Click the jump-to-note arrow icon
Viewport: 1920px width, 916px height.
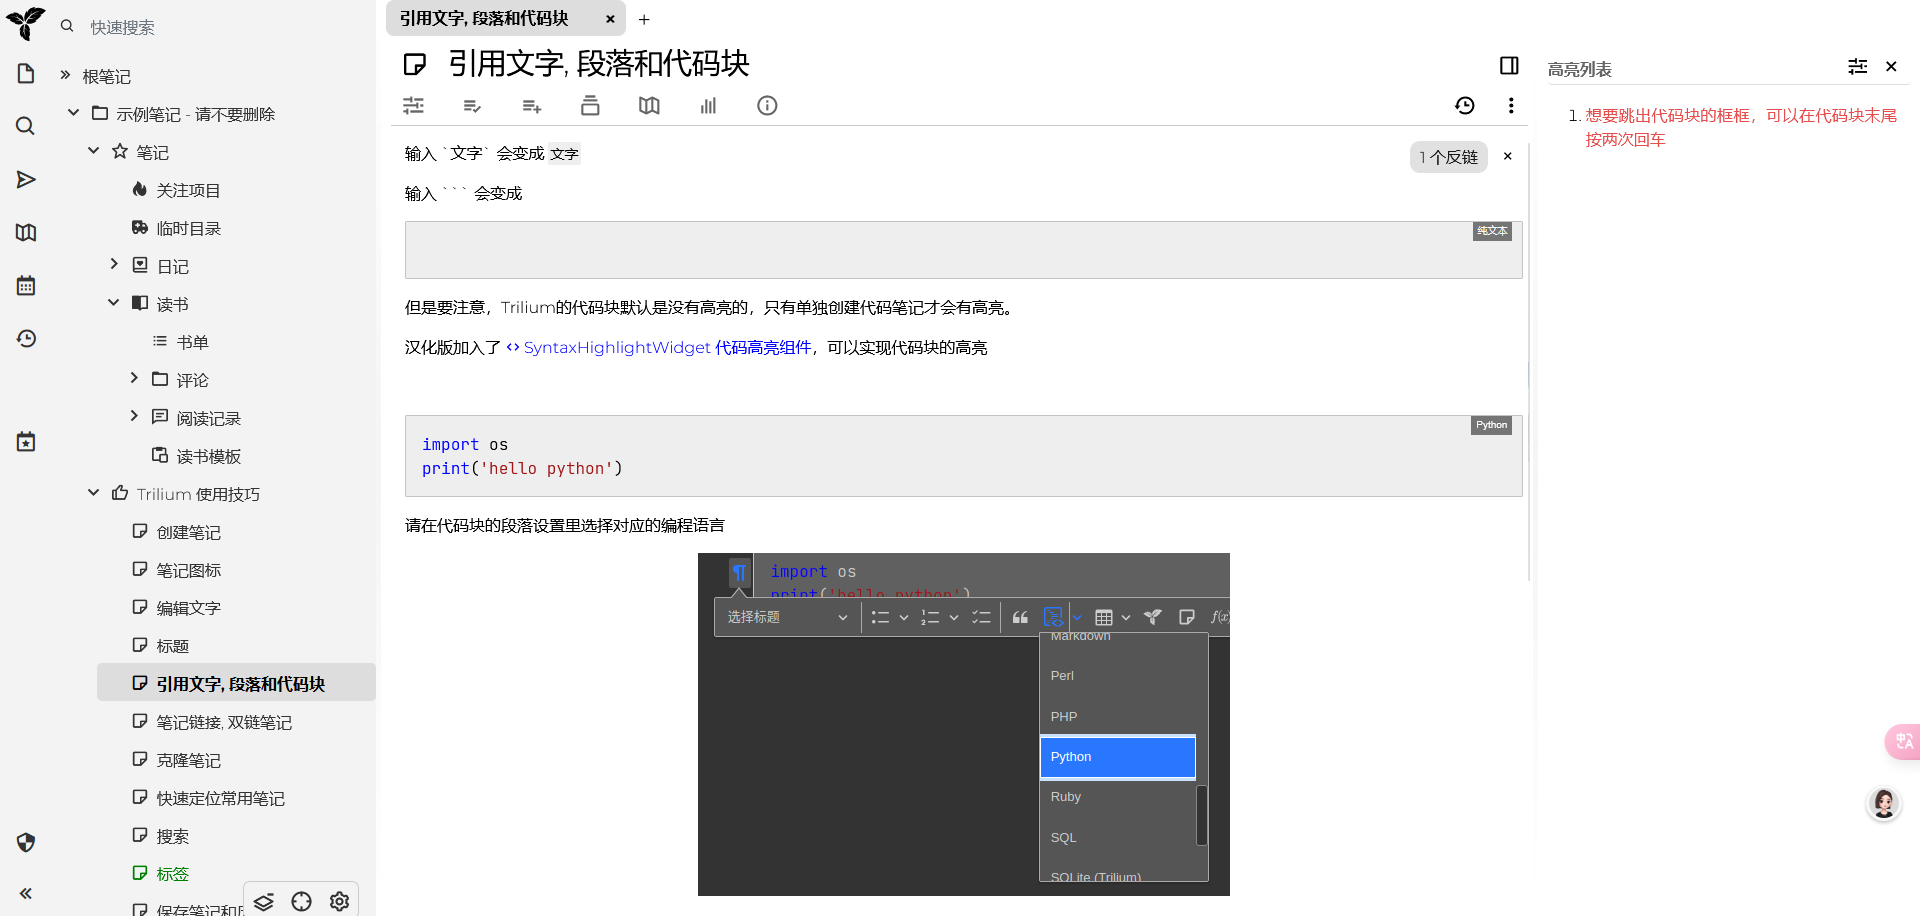click(x=26, y=179)
